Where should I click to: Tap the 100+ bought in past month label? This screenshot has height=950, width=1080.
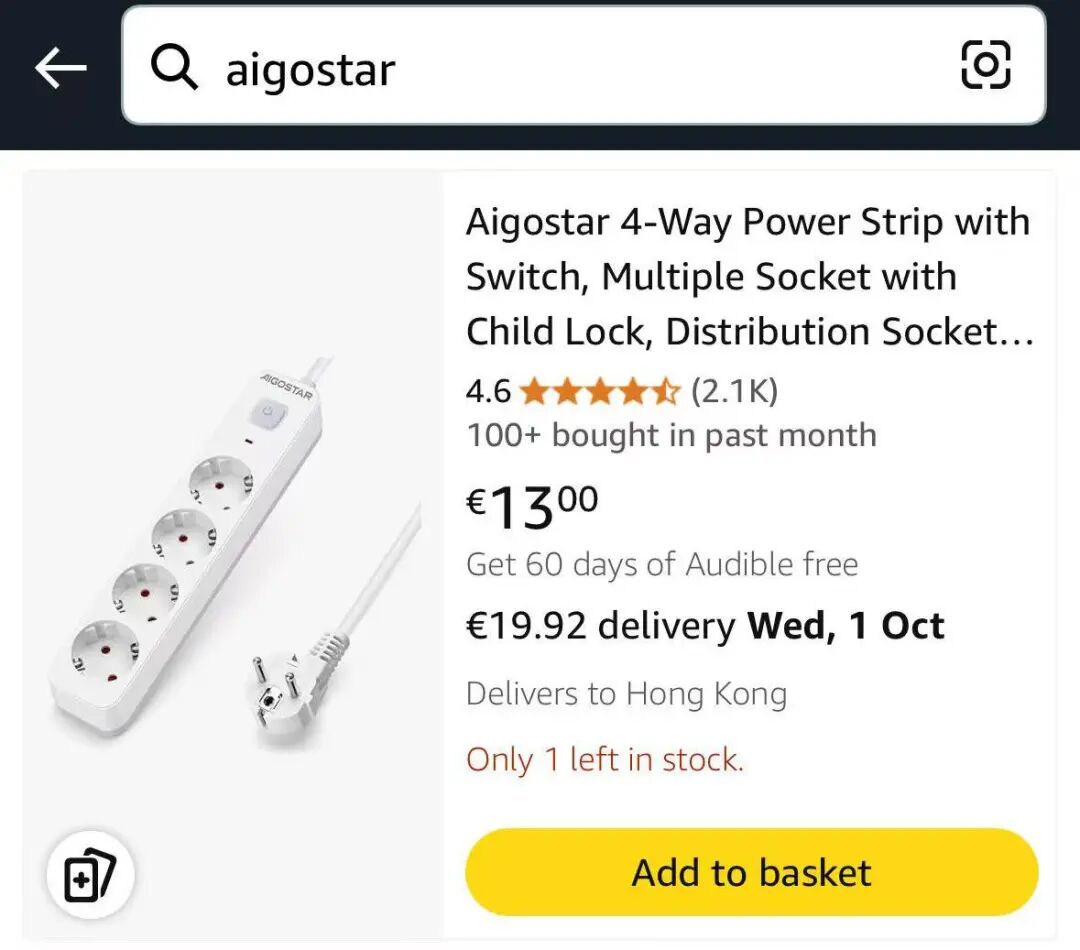tap(671, 436)
